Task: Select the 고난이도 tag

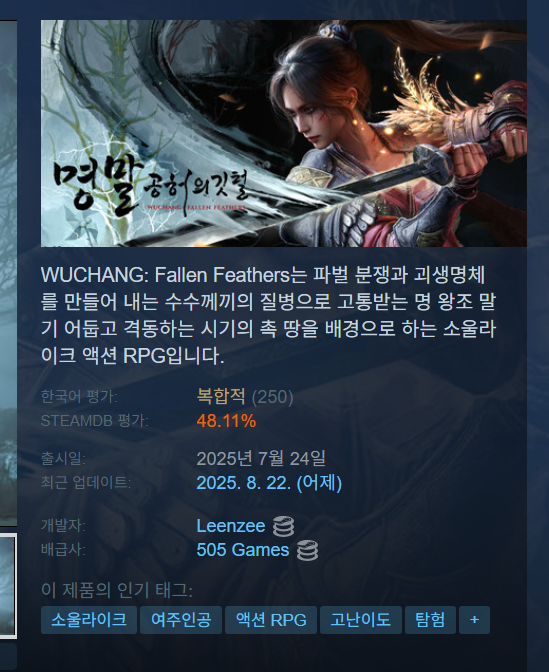Action: 360,620
